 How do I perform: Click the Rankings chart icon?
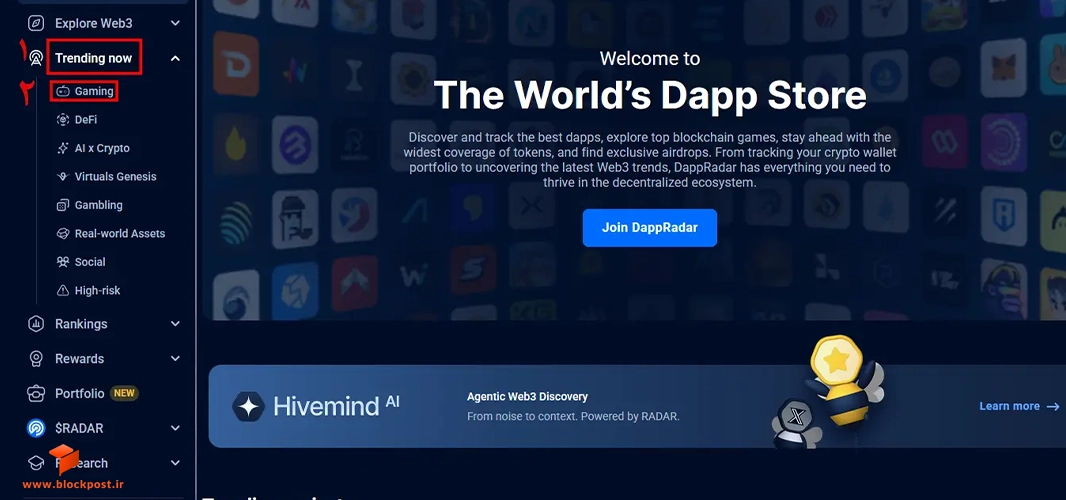[x=35, y=324]
